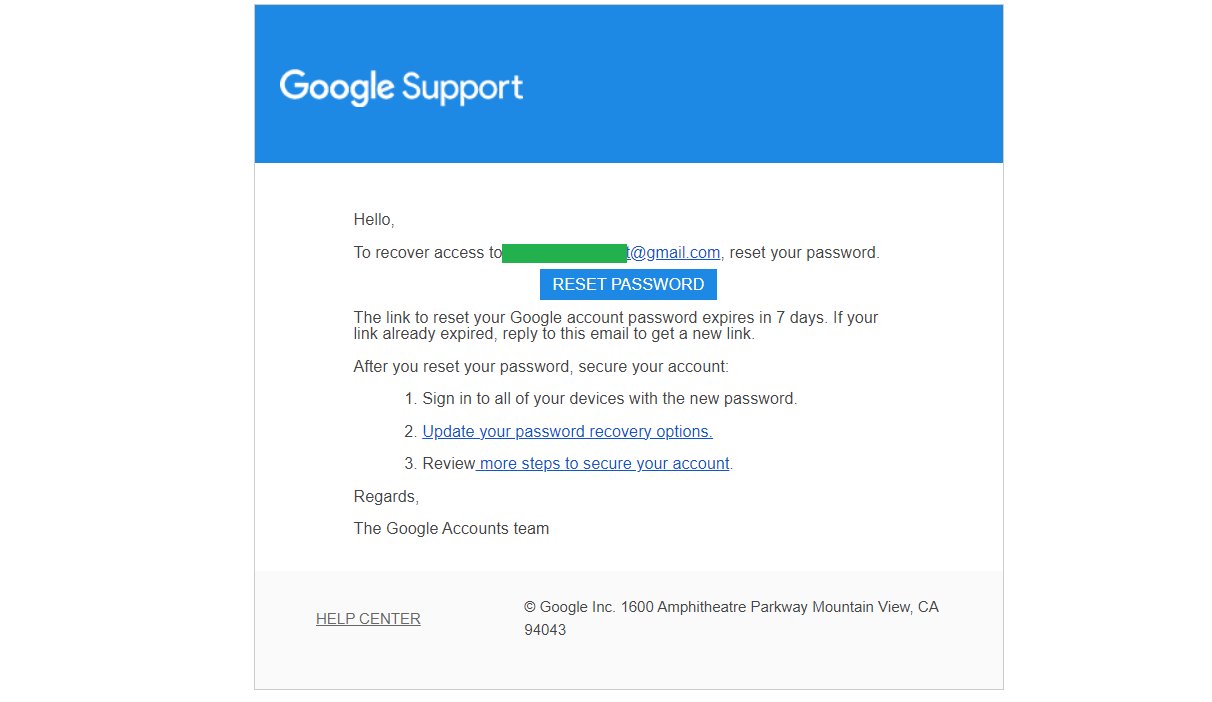Open the @gmail.com email address link
The height and width of the screenshot is (702, 1212).
pyautogui.click(x=673, y=253)
